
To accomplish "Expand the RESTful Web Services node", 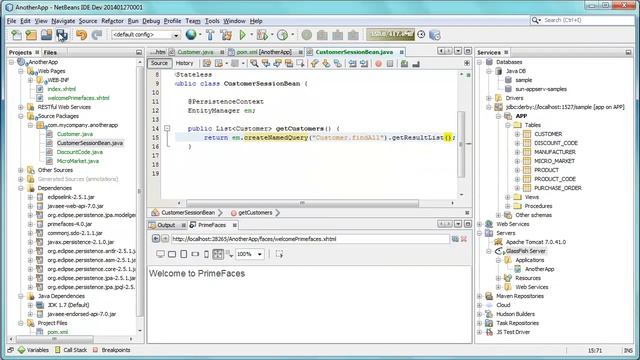I will point(21,107).
